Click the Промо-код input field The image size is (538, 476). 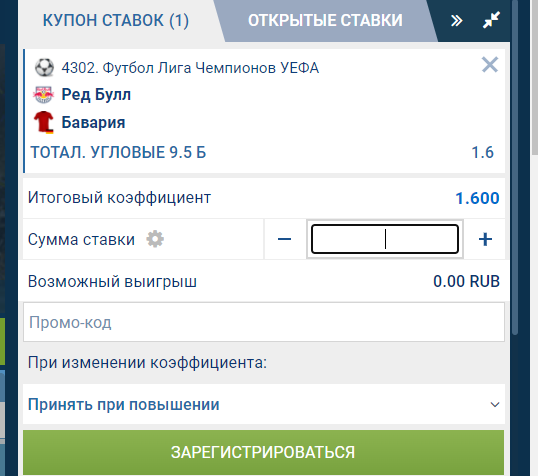[264, 322]
